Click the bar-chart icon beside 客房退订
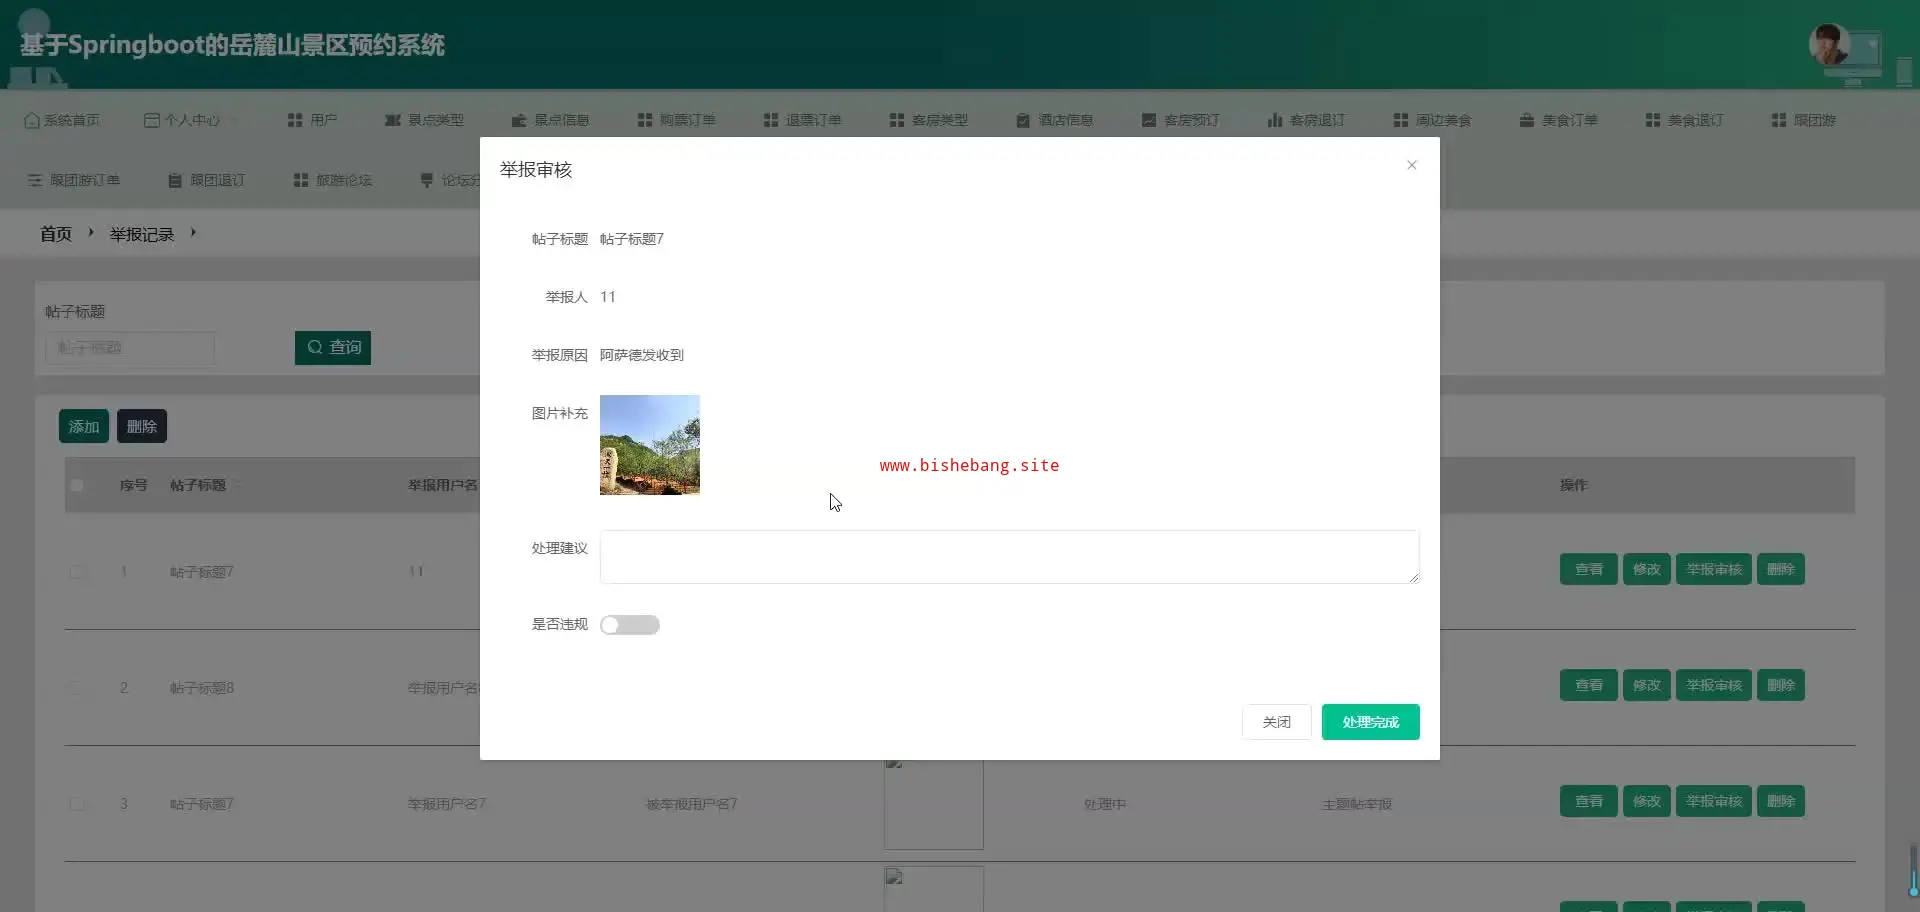 tap(1275, 120)
